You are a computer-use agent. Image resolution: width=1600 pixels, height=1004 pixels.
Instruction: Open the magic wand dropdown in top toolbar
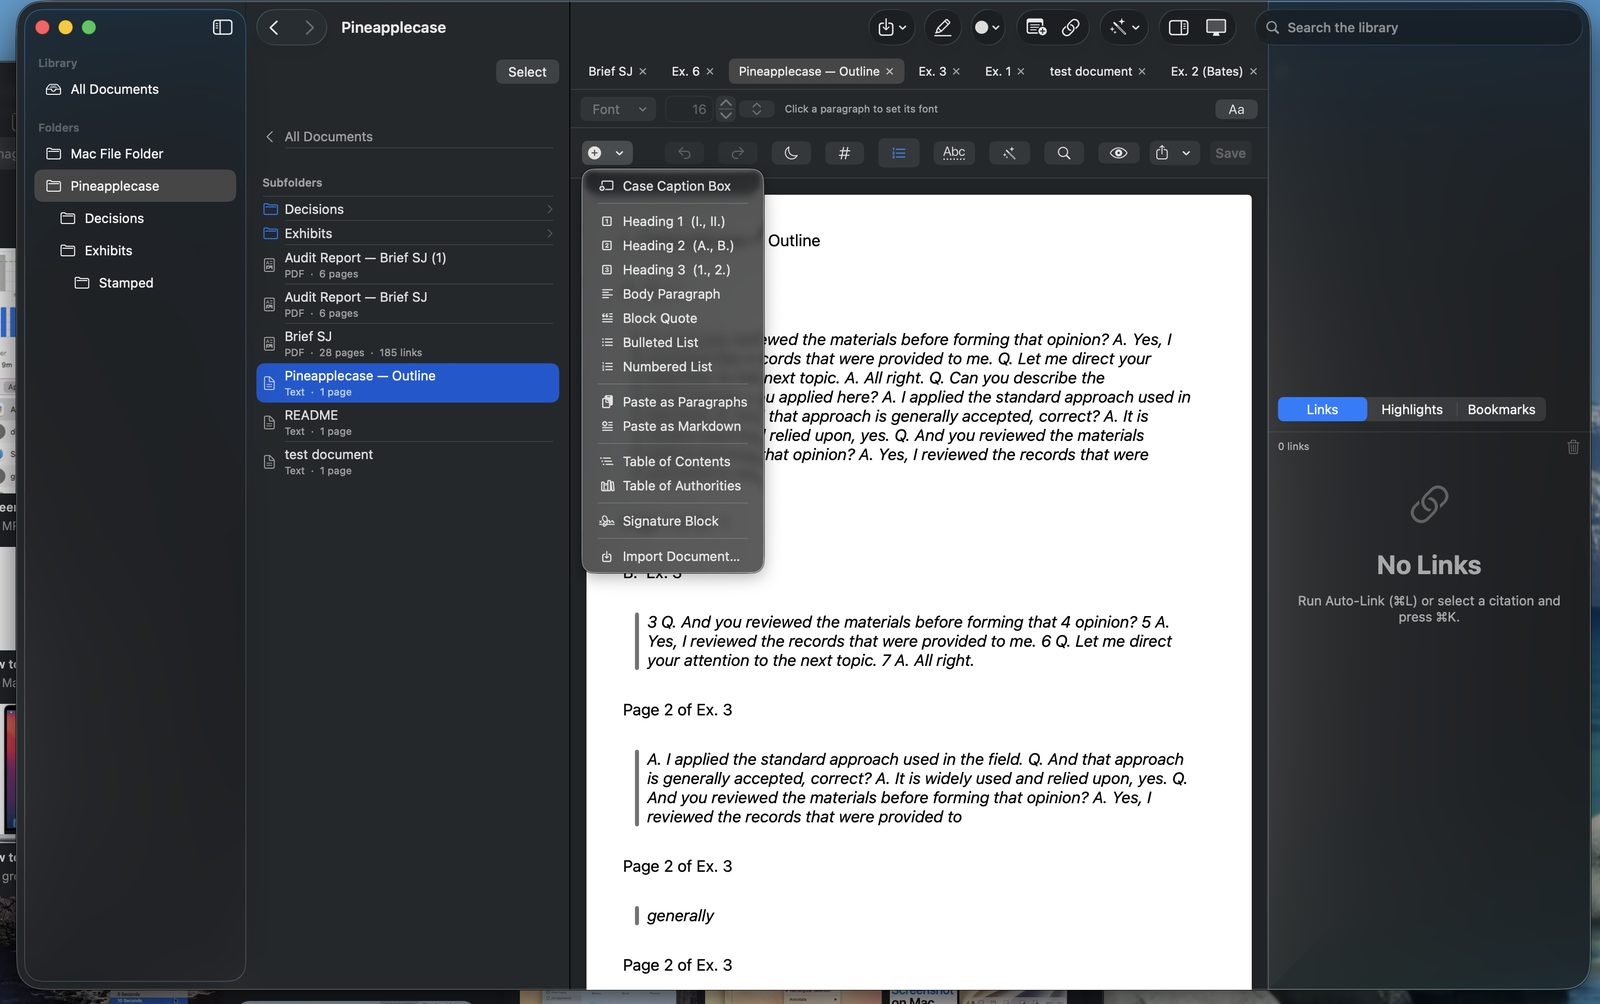(x=1125, y=27)
